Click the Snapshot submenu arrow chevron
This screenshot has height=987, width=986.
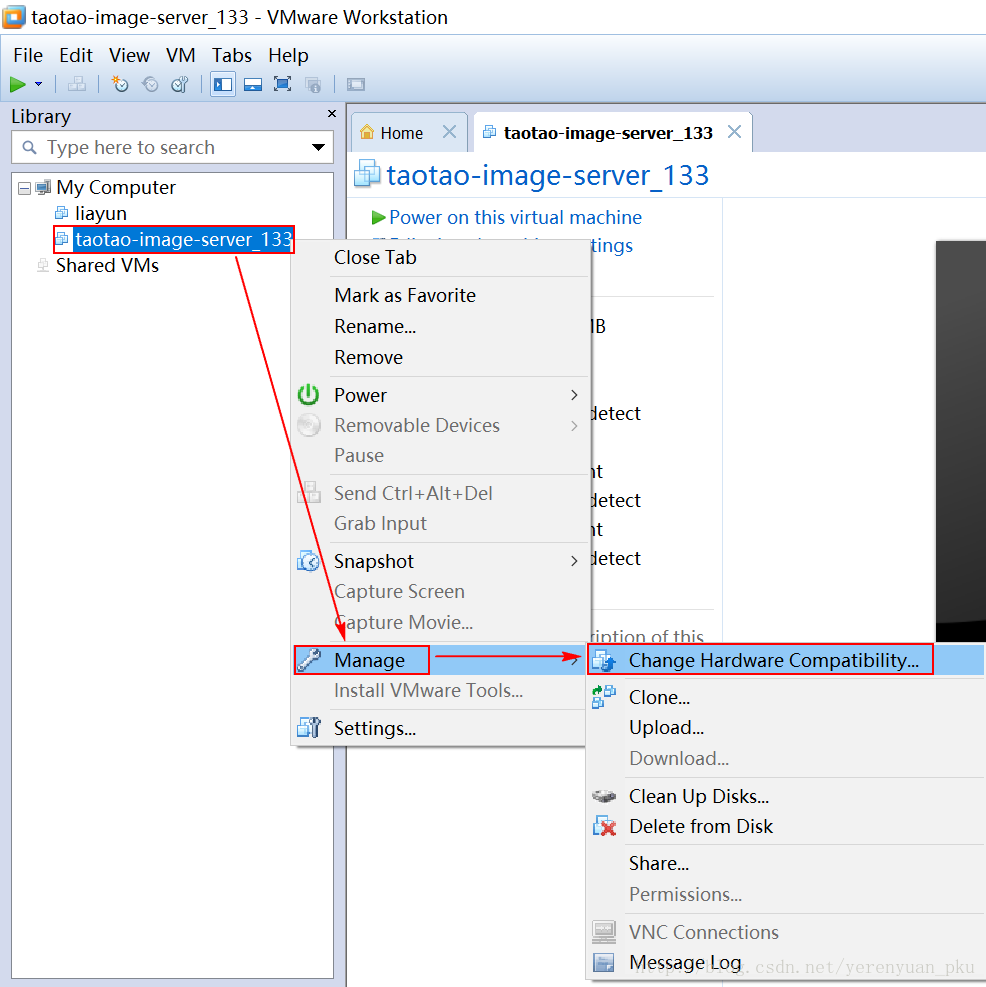click(x=574, y=561)
